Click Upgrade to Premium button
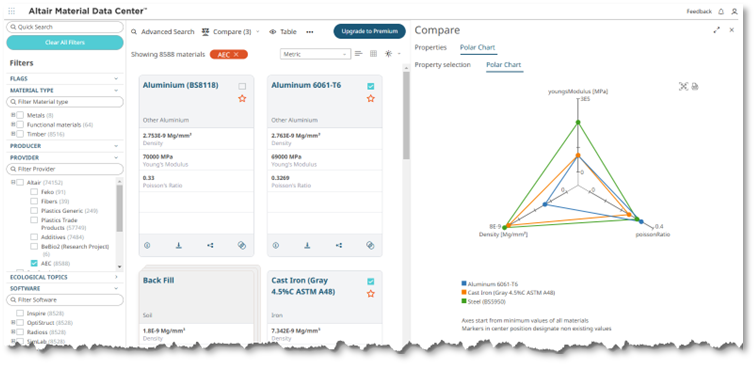756x367 pixels. point(369,31)
